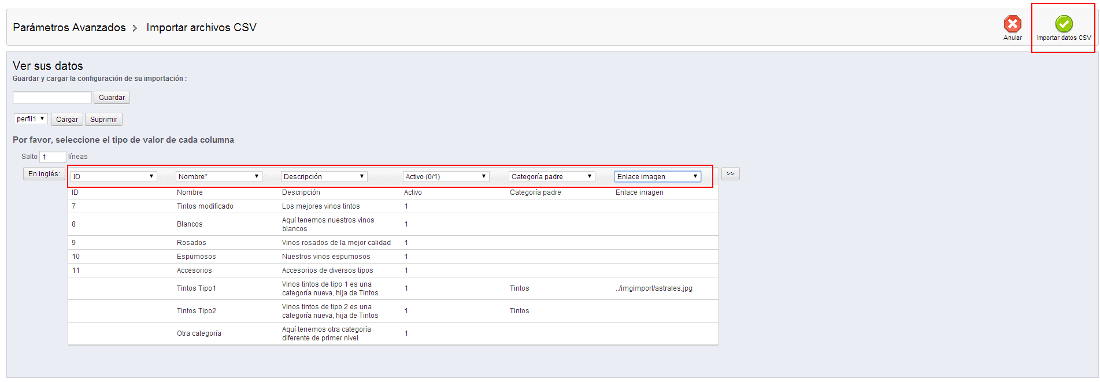
Task: Focus the configuration name input field
Action: point(53,97)
